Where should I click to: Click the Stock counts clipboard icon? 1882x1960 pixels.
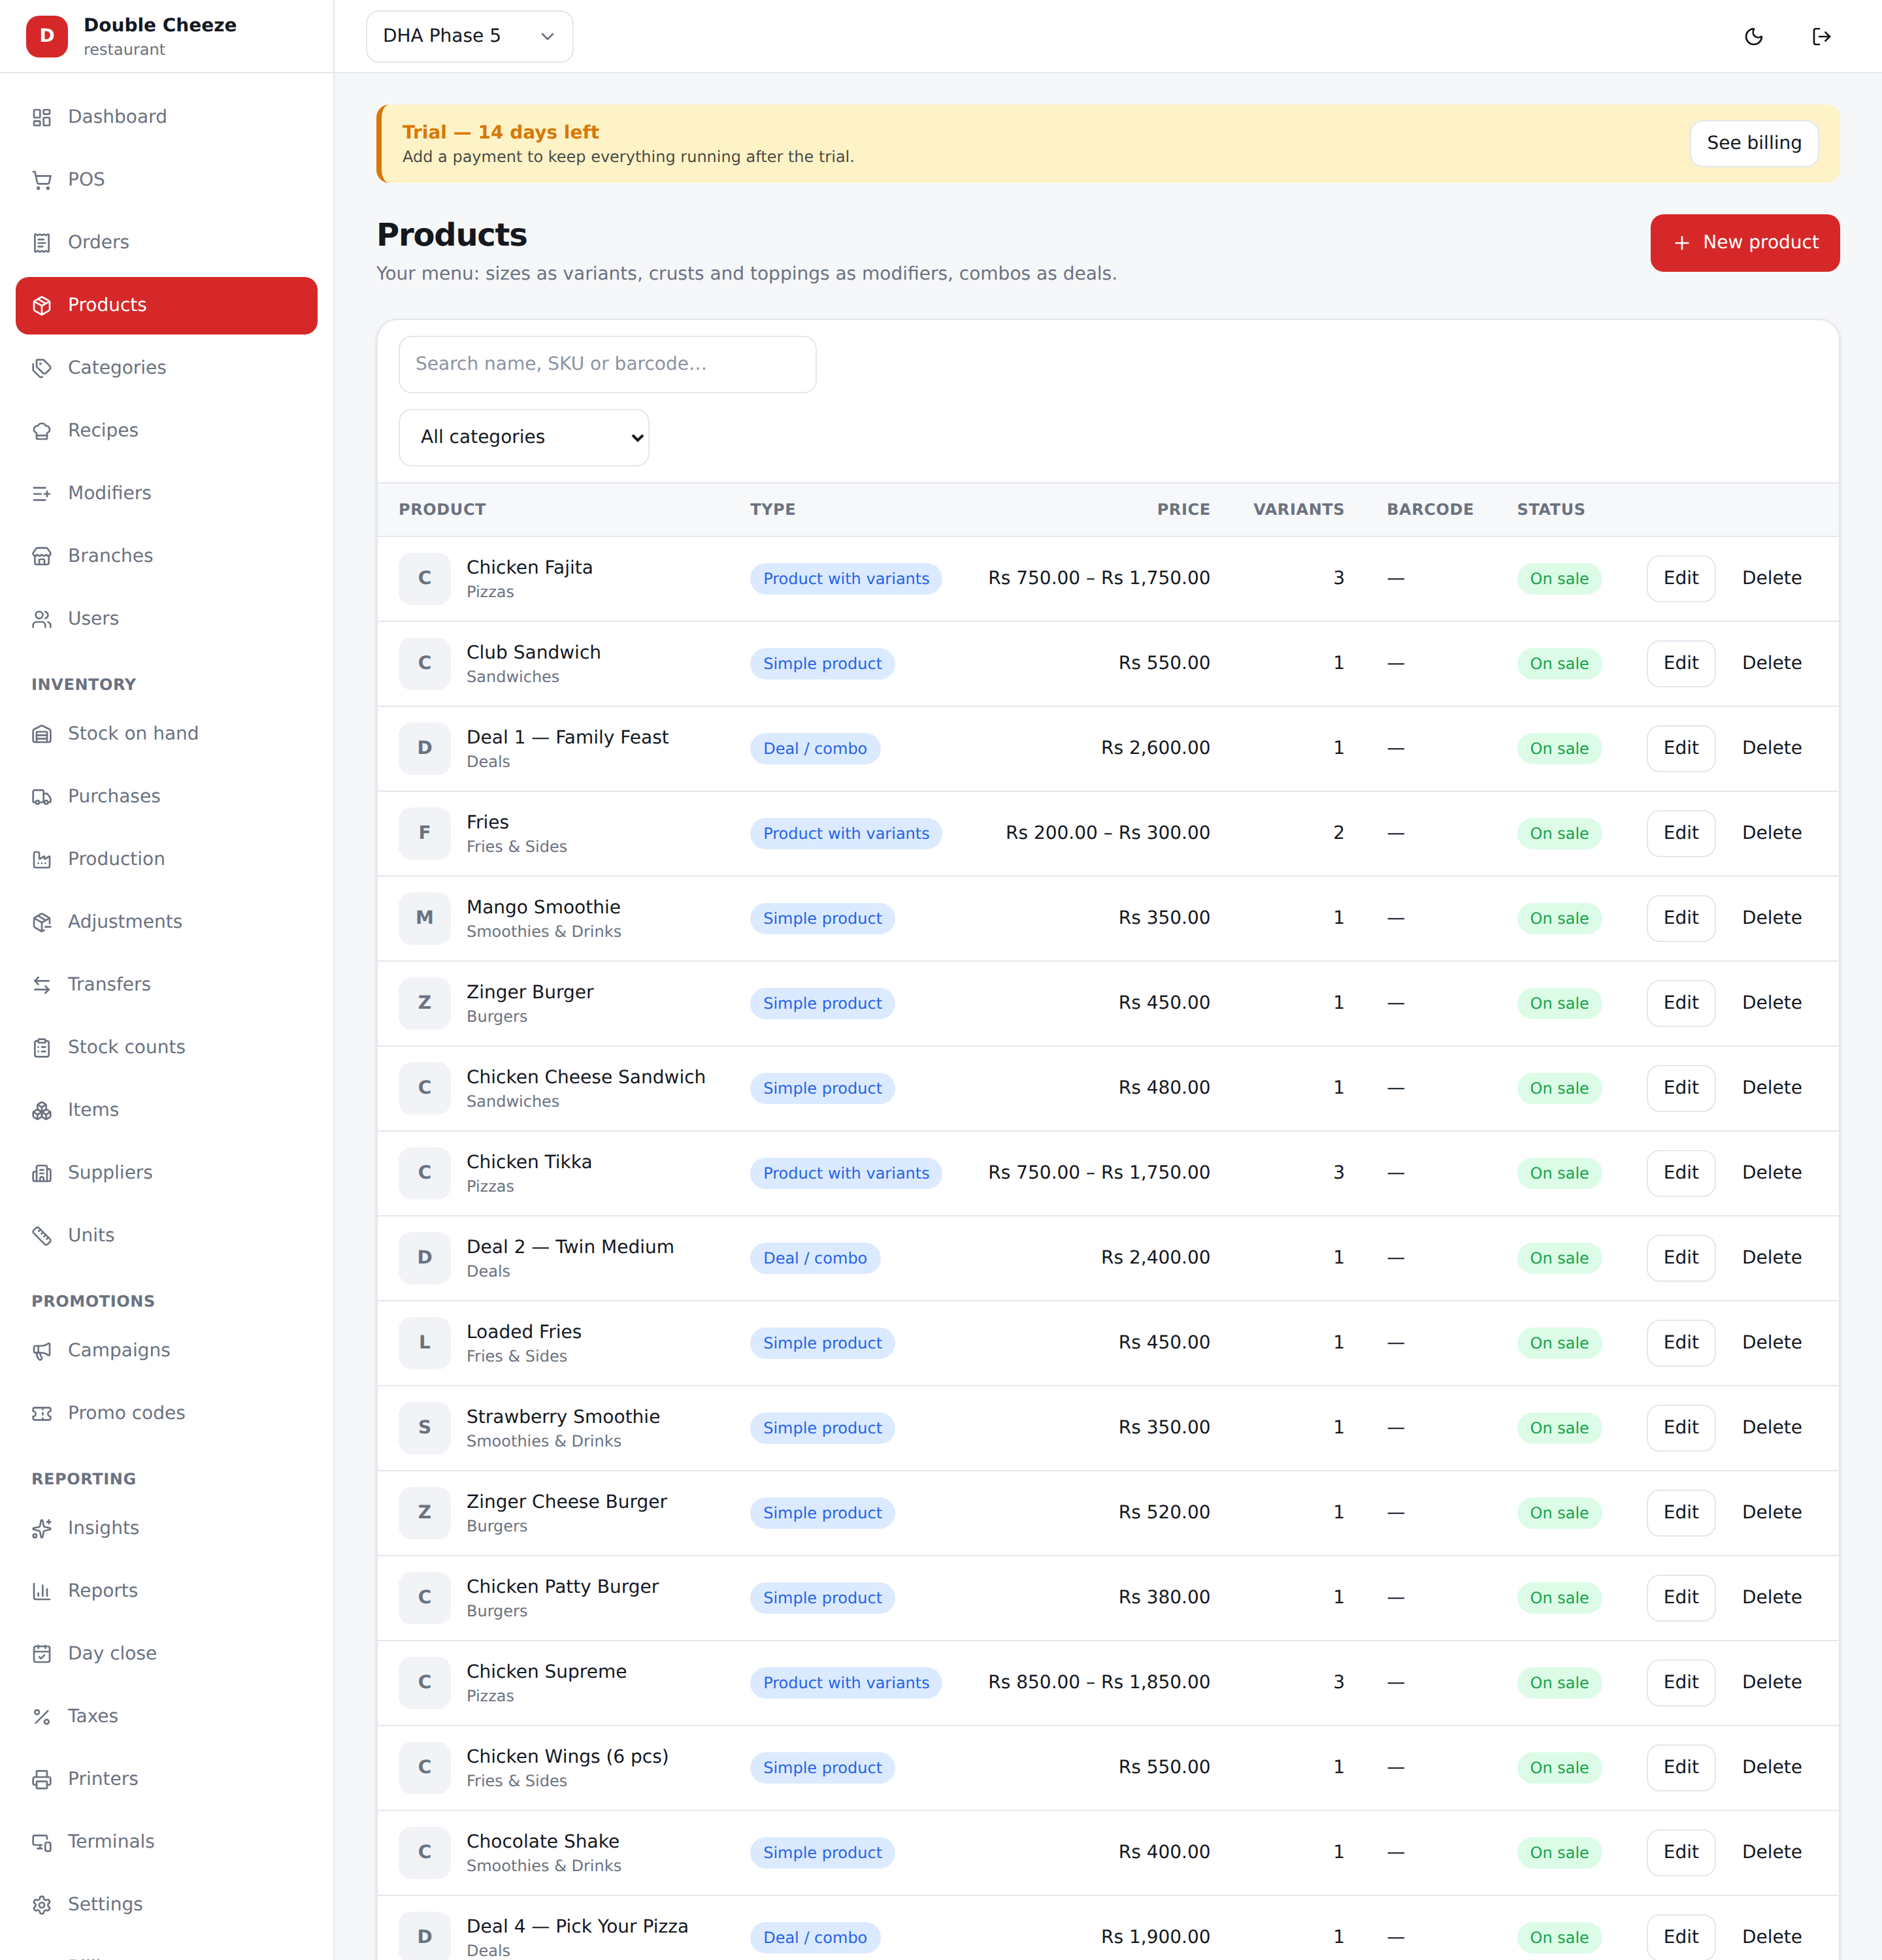click(x=42, y=1047)
